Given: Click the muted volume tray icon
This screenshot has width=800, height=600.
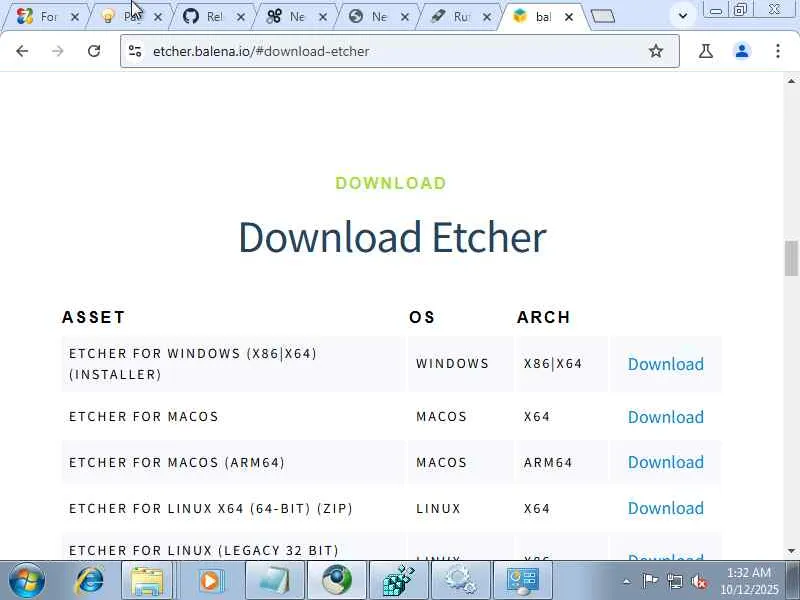Looking at the screenshot, I should pos(699,581).
